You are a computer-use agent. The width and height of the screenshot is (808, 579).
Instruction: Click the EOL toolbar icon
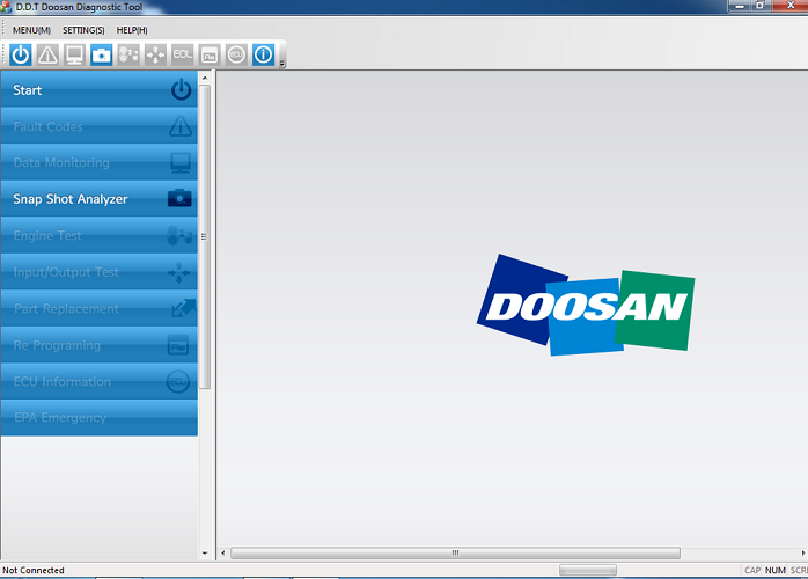pos(182,55)
